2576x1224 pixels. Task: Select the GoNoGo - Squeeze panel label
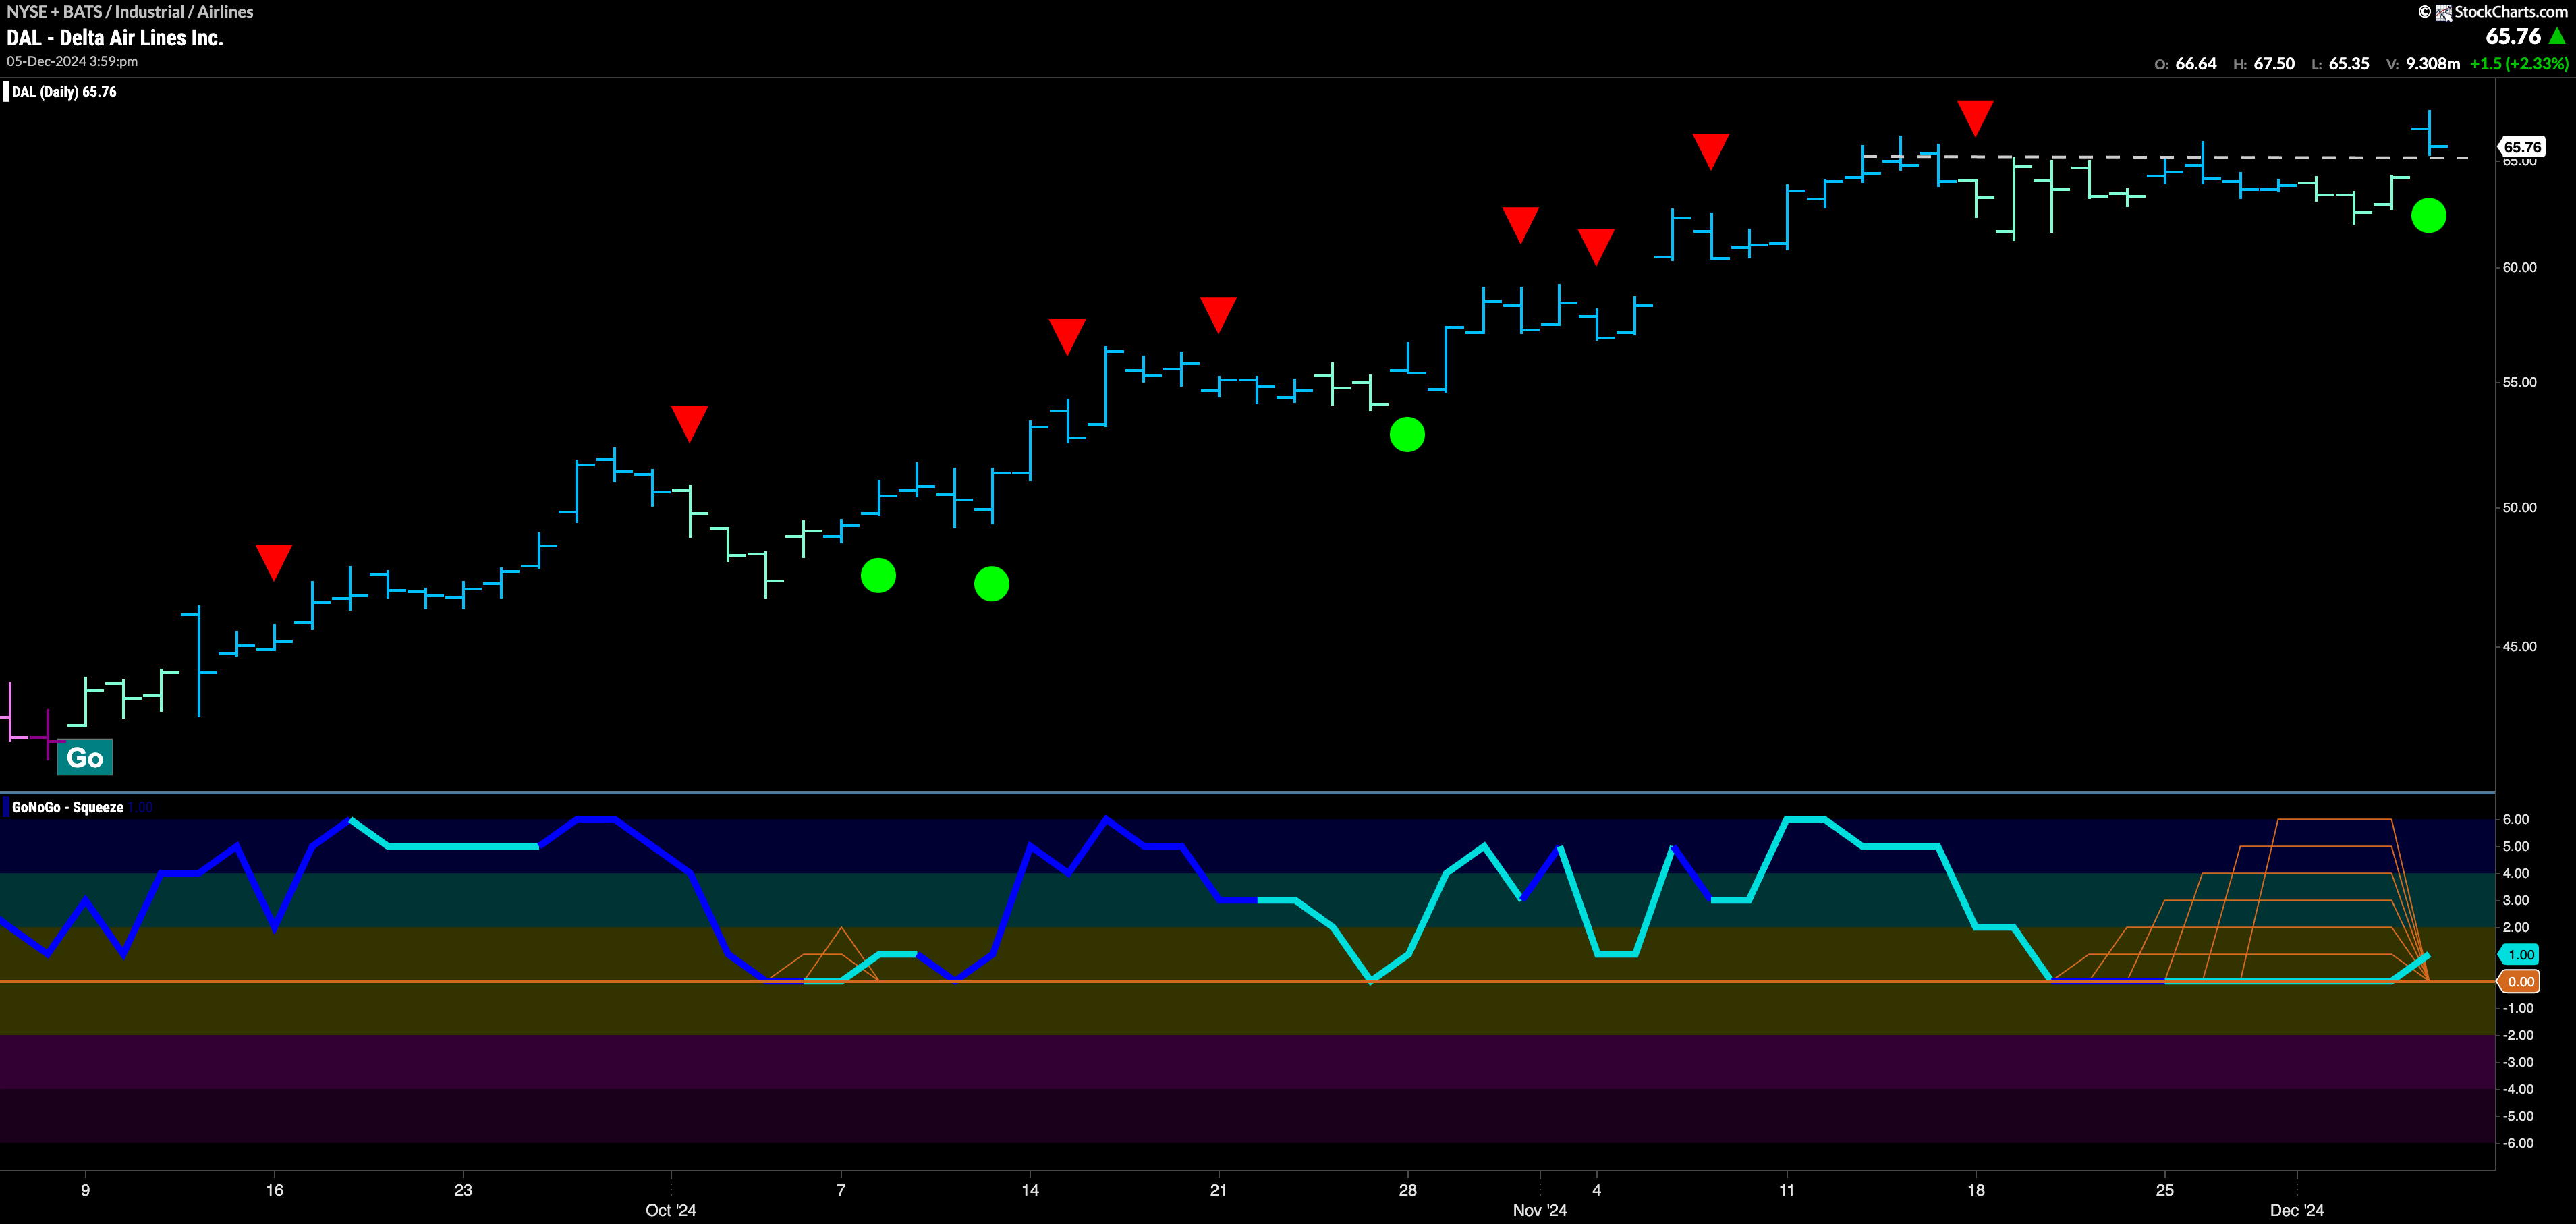coord(68,807)
